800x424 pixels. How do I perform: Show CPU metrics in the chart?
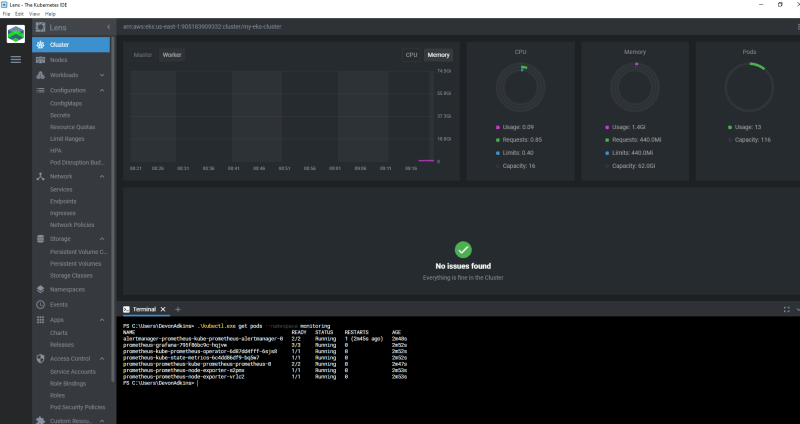[x=411, y=55]
